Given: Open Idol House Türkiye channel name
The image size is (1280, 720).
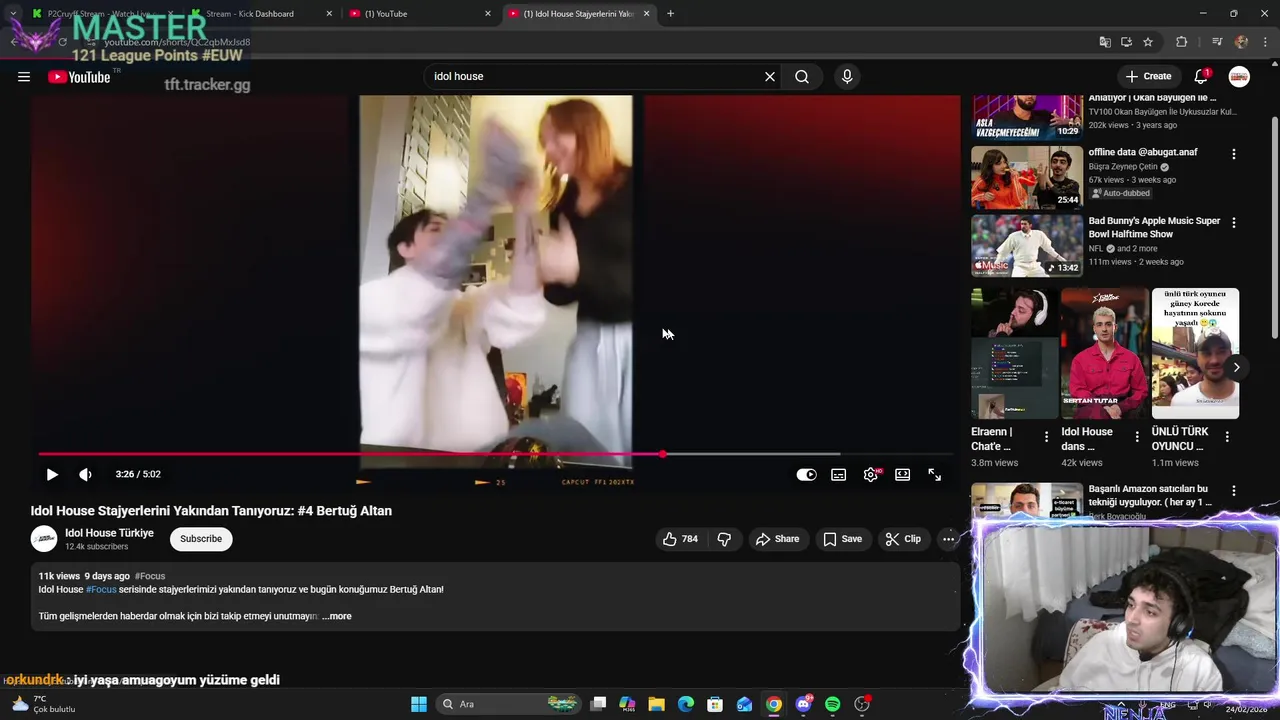Looking at the screenshot, I should (109, 533).
